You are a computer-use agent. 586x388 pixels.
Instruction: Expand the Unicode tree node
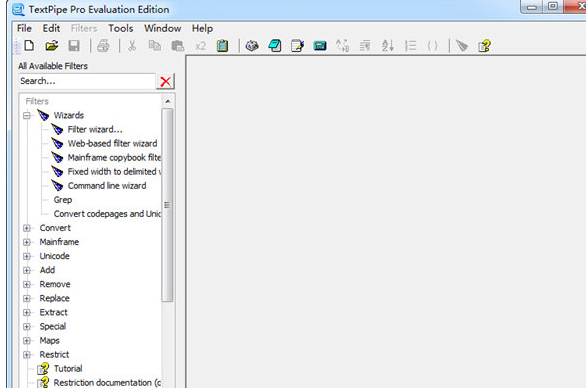pos(27,256)
